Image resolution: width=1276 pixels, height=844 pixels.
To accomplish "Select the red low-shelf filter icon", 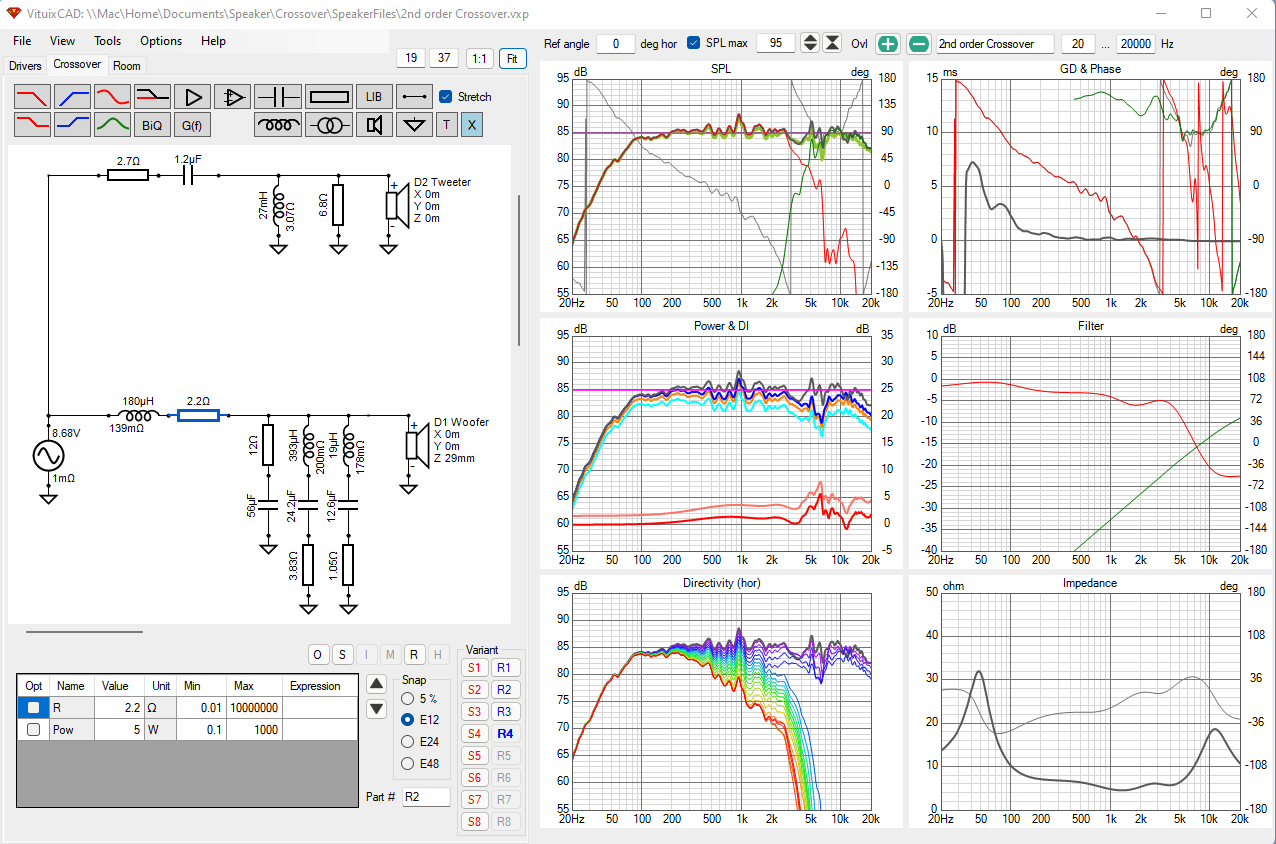I will [x=33, y=125].
